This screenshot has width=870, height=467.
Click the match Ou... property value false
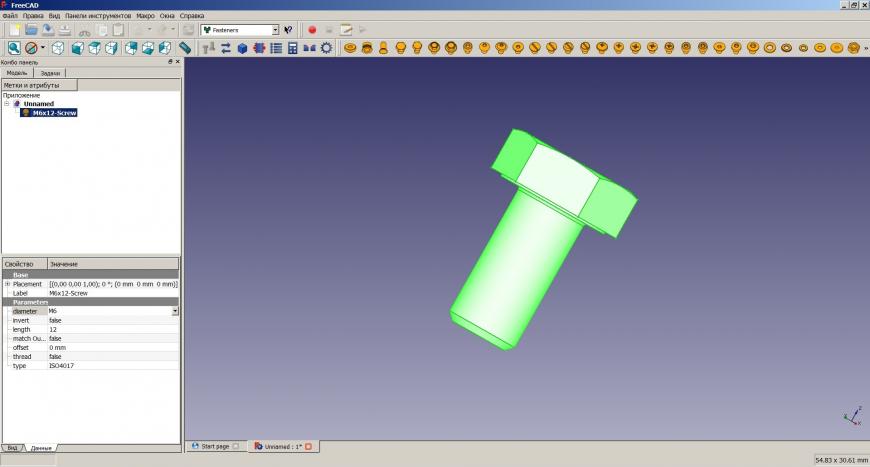tap(55, 338)
